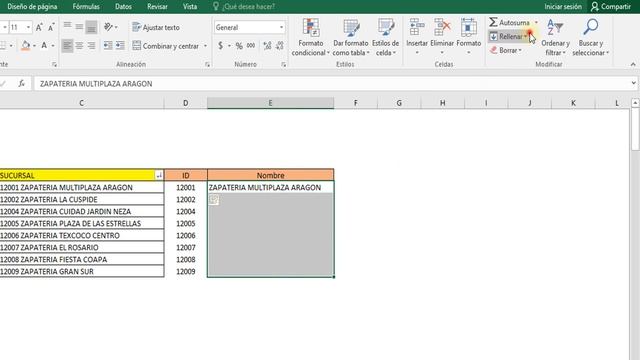The width and height of the screenshot is (640, 360).
Task: Click the insert function fx icon
Action: 22,83
